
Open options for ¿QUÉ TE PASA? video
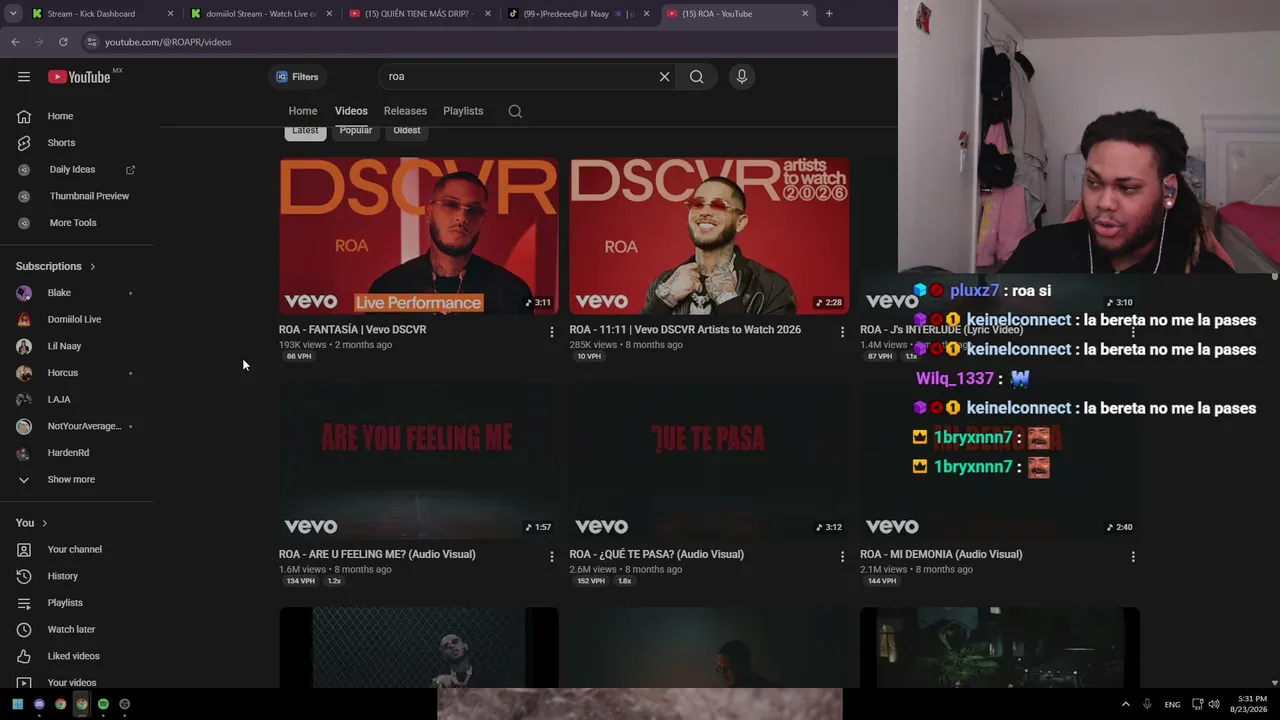click(x=842, y=557)
